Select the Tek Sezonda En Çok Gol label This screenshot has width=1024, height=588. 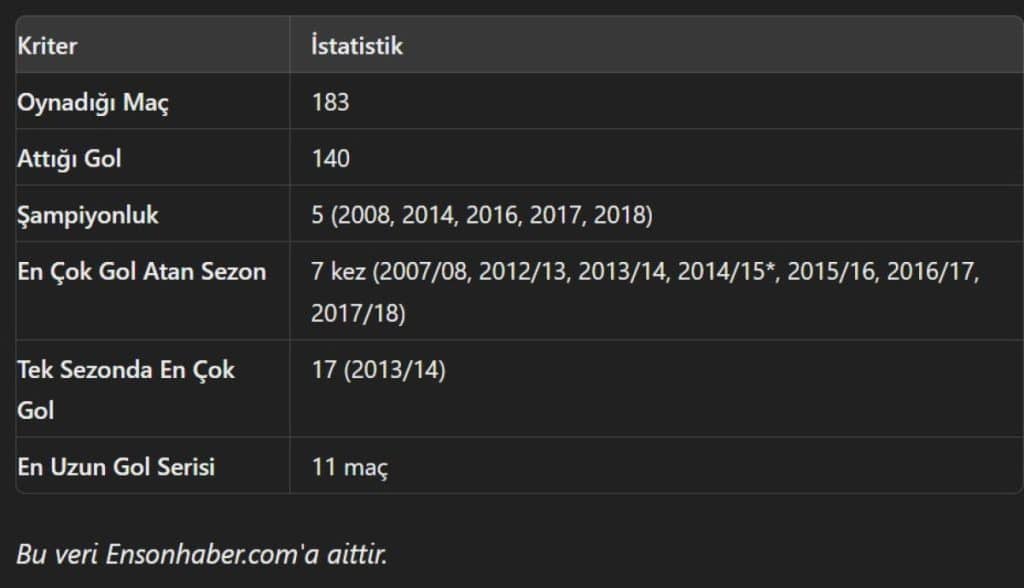[125, 390]
